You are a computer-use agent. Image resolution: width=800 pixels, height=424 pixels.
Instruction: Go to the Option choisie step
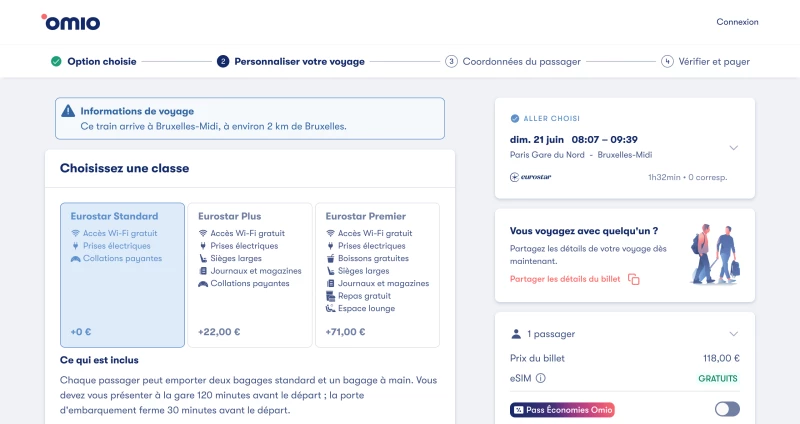tap(102, 62)
